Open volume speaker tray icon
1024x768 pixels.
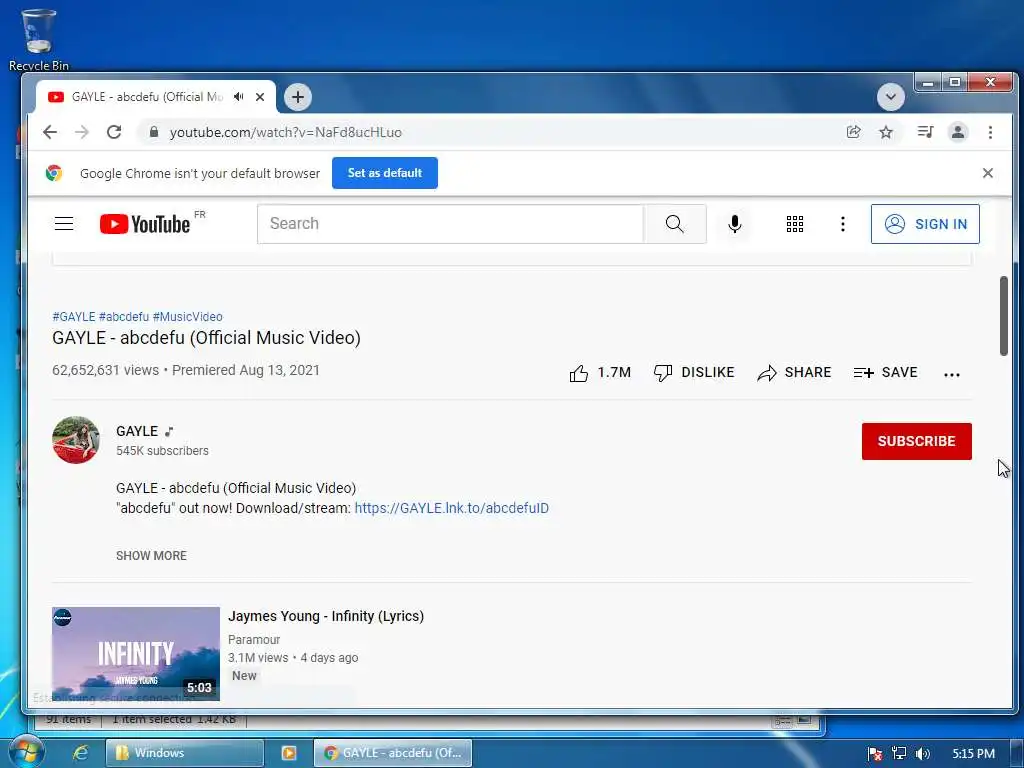922,754
